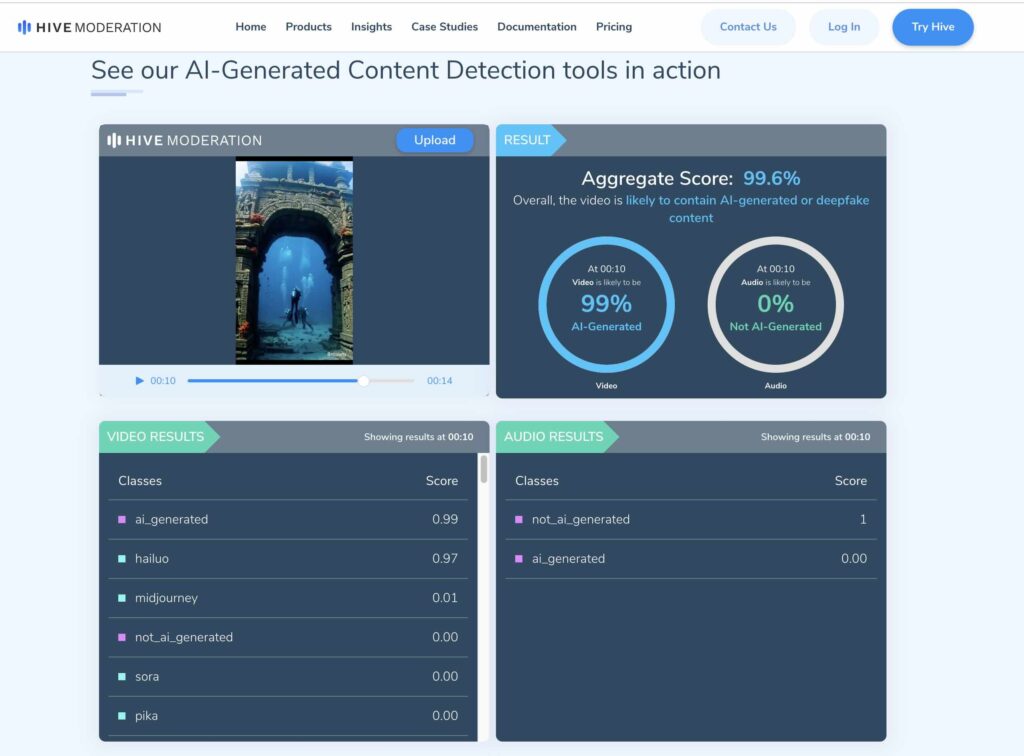Viewport: 1024px width, 756px height.
Task: Select ai_generated row in Audio Results
Action: tap(691, 559)
